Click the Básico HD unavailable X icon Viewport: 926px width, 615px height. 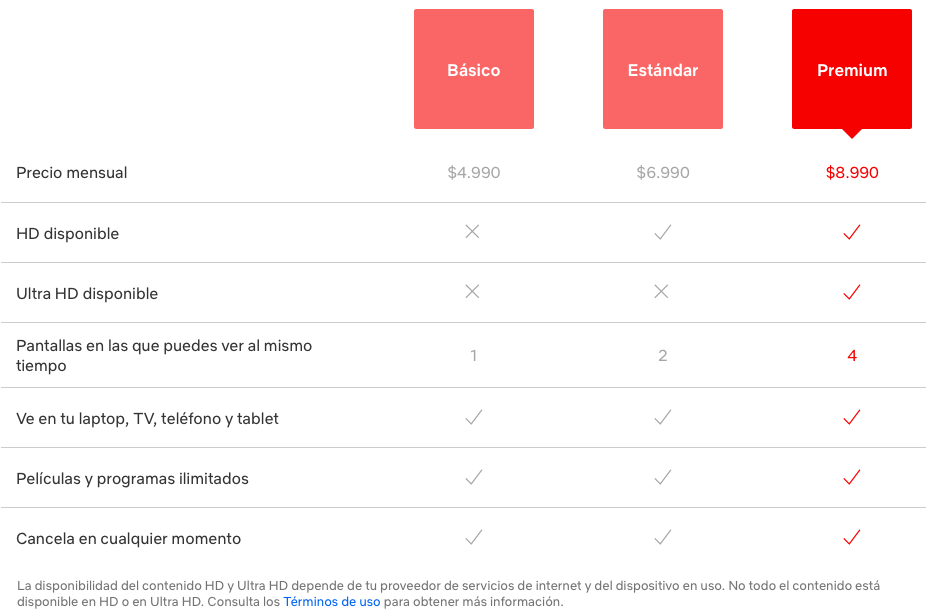tap(473, 232)
